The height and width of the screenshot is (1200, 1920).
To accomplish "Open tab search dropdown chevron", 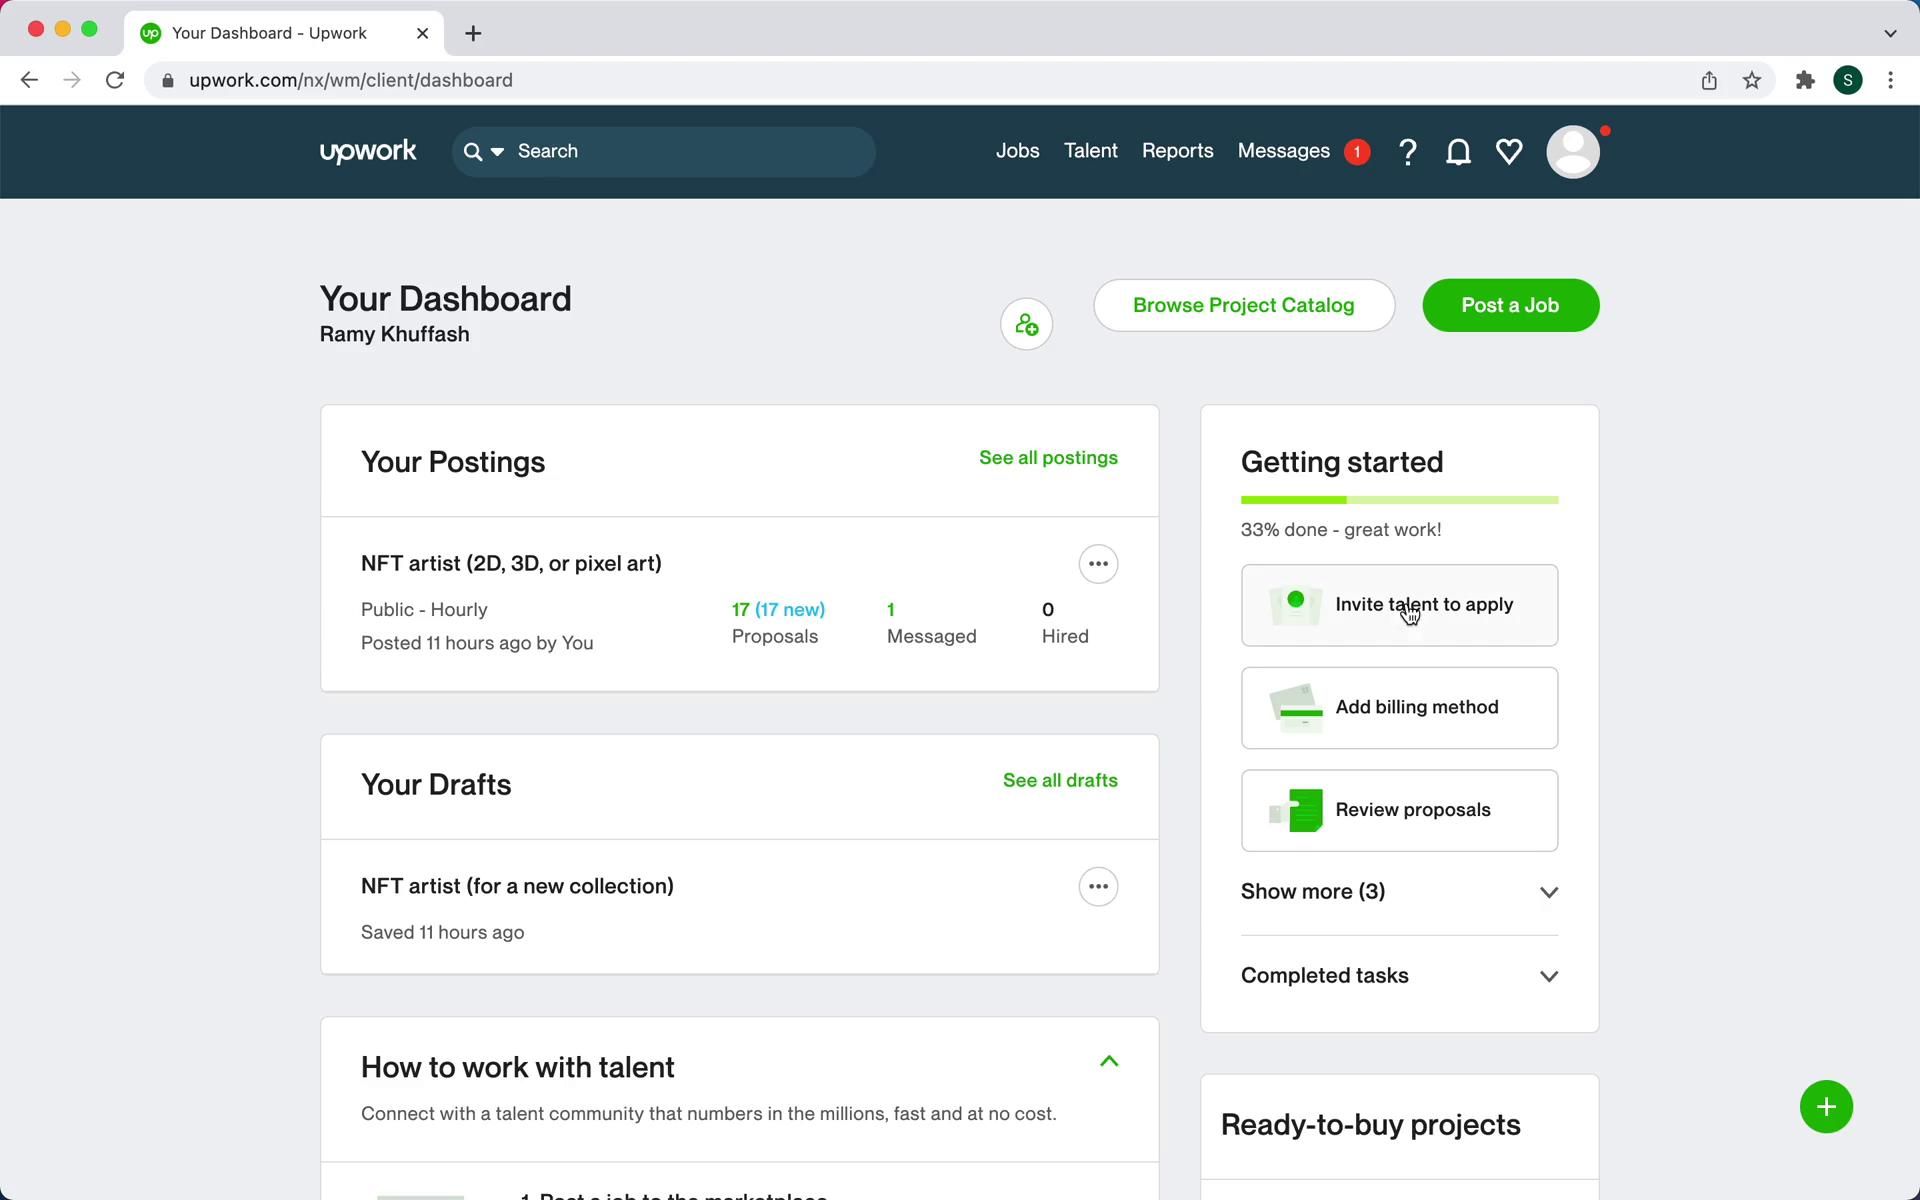I will 1890,33.
